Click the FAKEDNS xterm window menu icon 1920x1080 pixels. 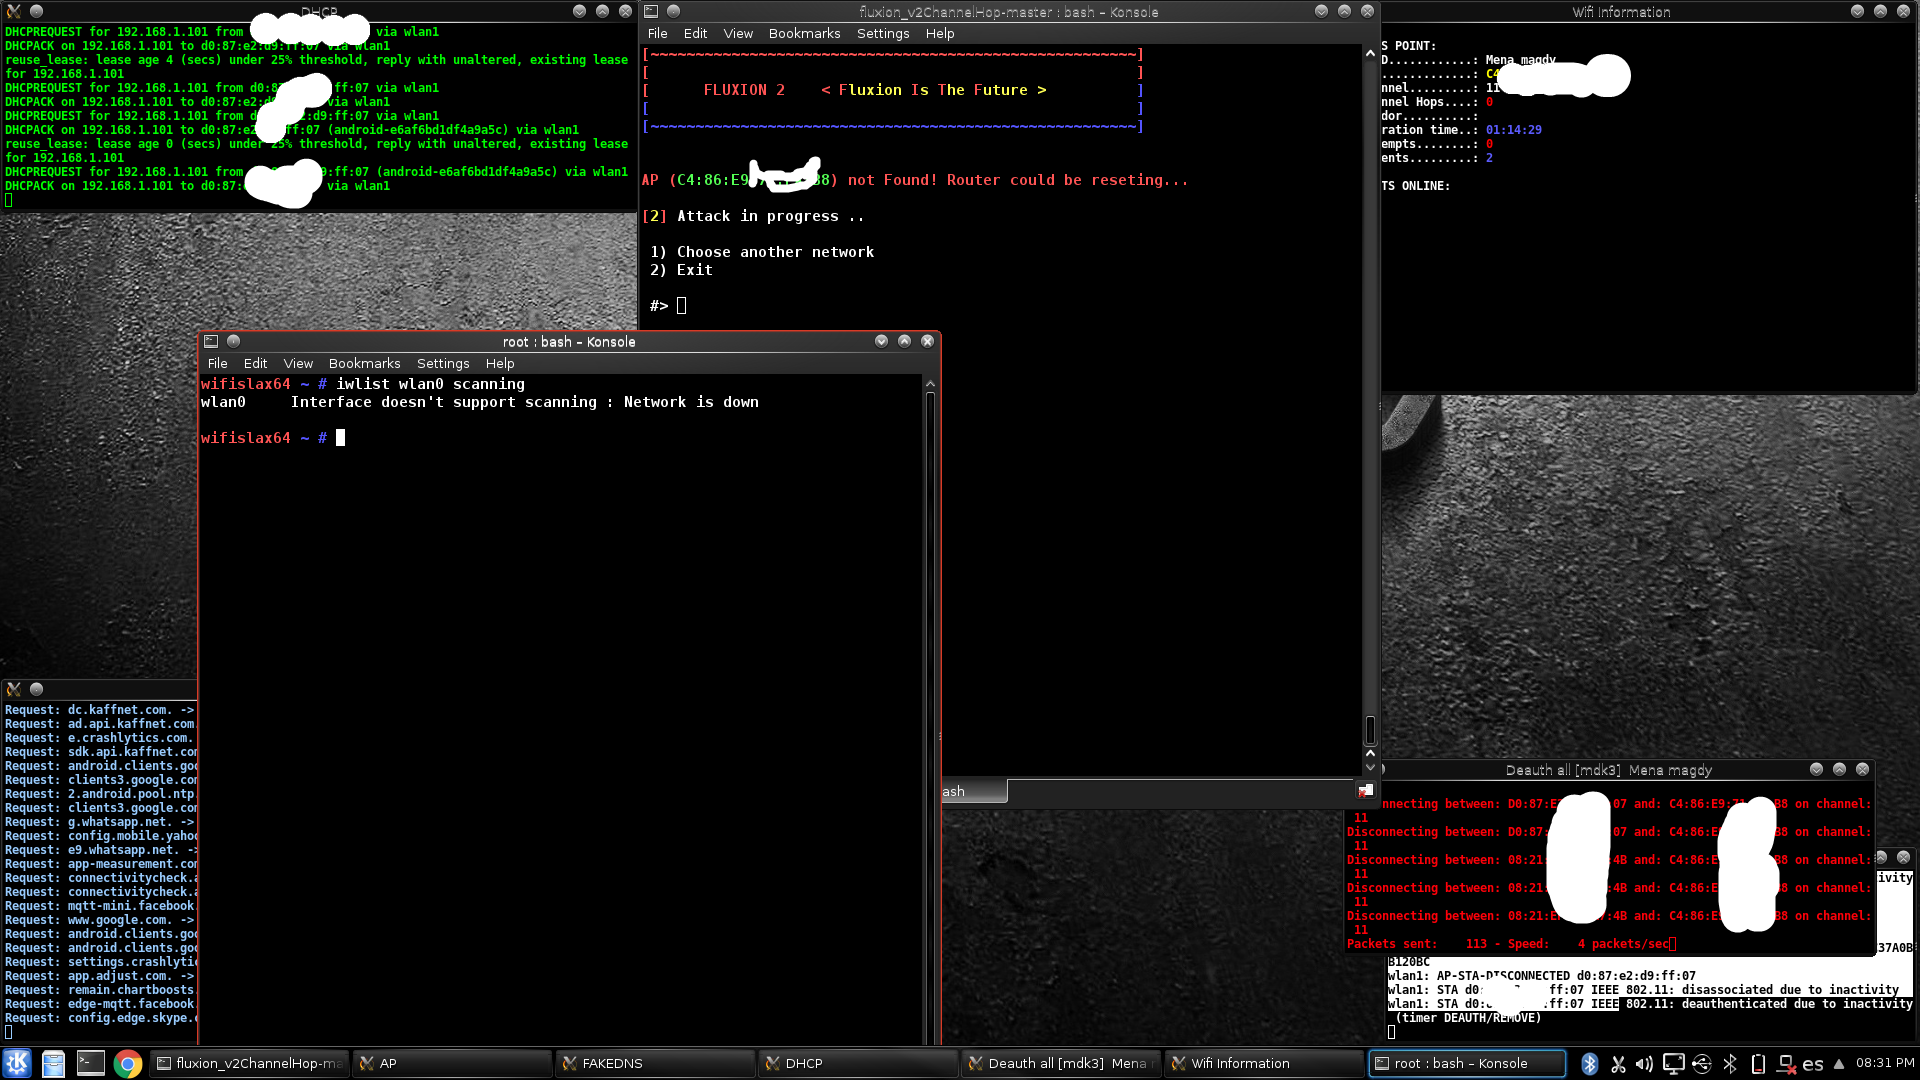14,689
